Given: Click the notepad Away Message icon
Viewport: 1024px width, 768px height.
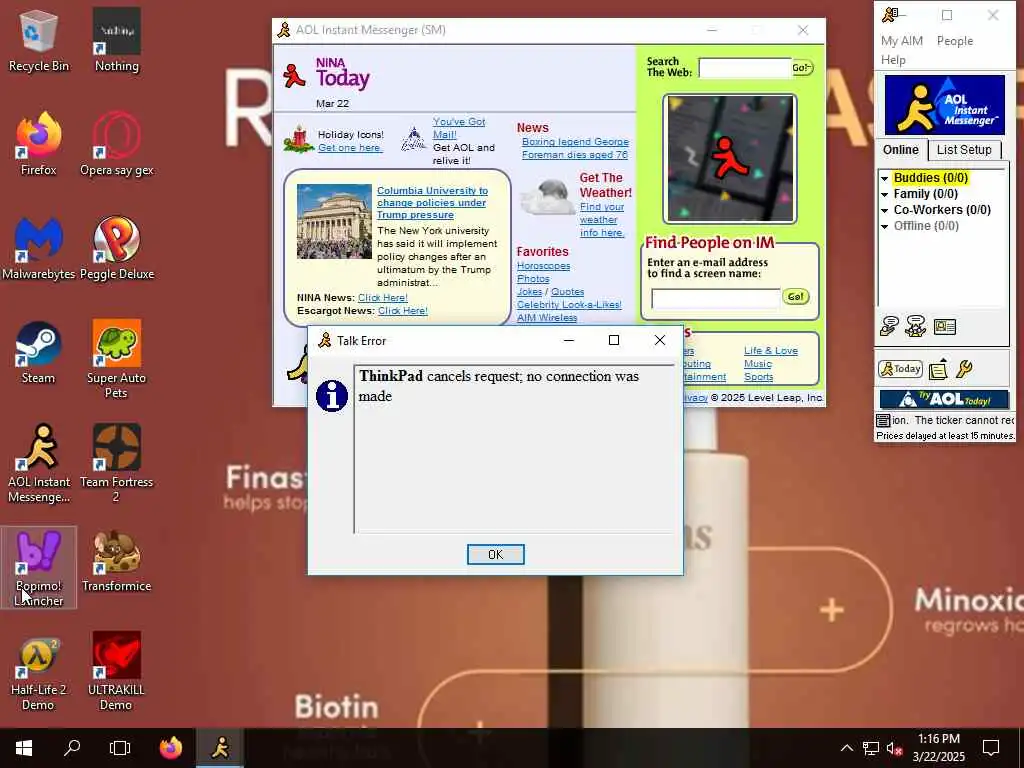Looking at the screenshot, I should [938, 369].
